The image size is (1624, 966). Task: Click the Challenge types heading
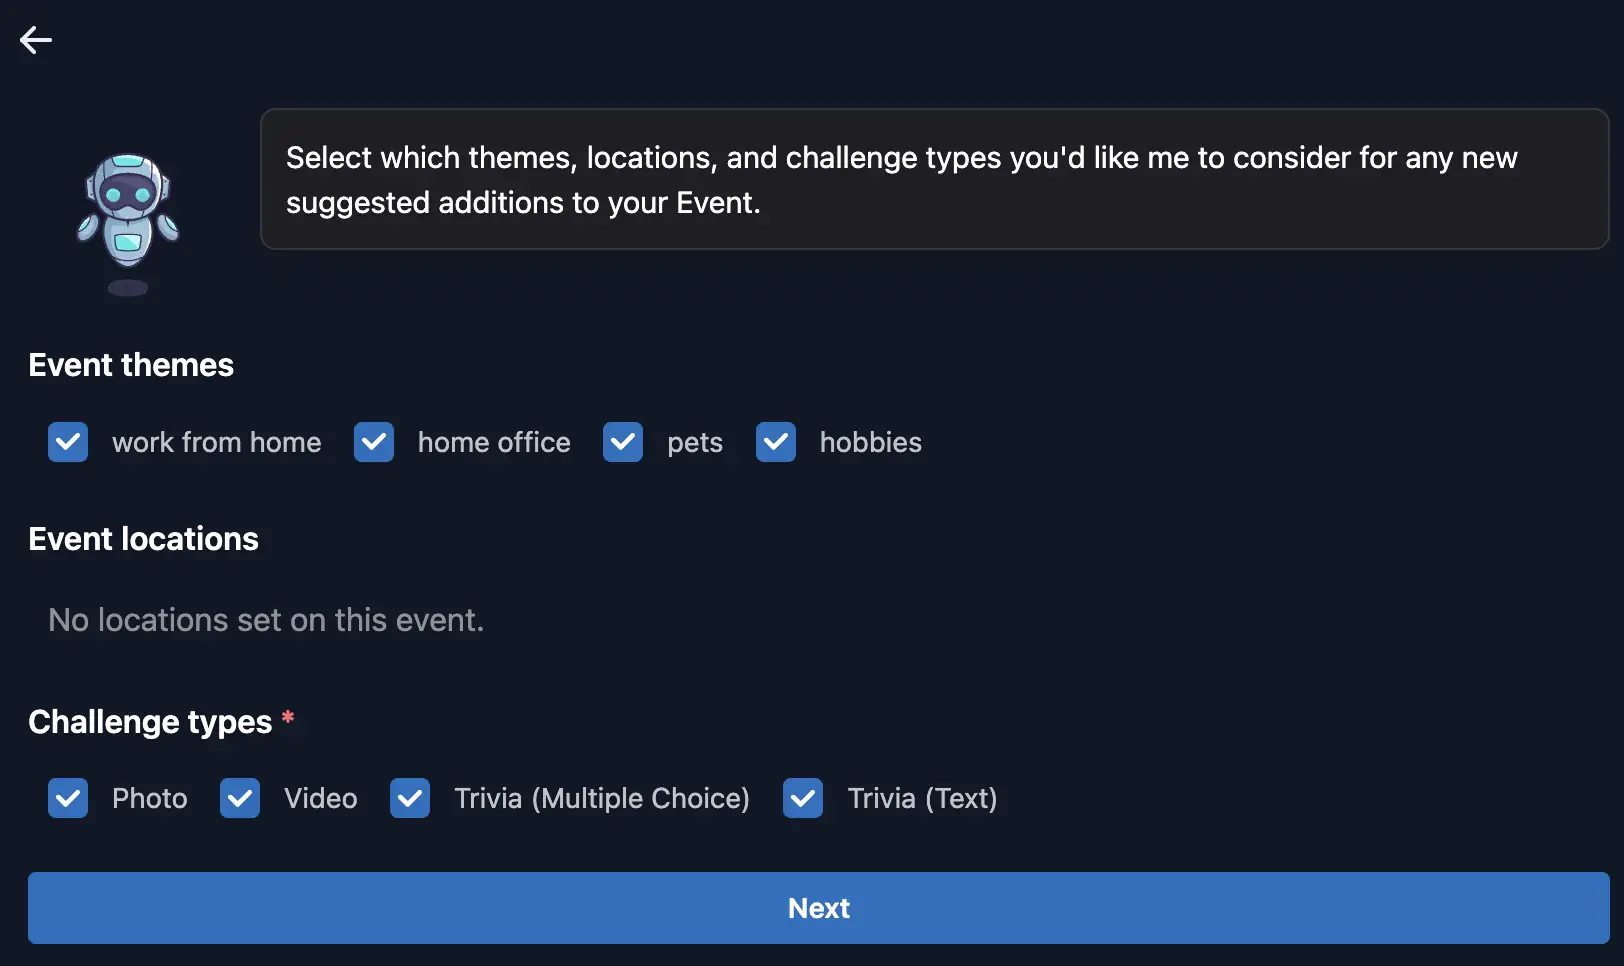[151, 722]
